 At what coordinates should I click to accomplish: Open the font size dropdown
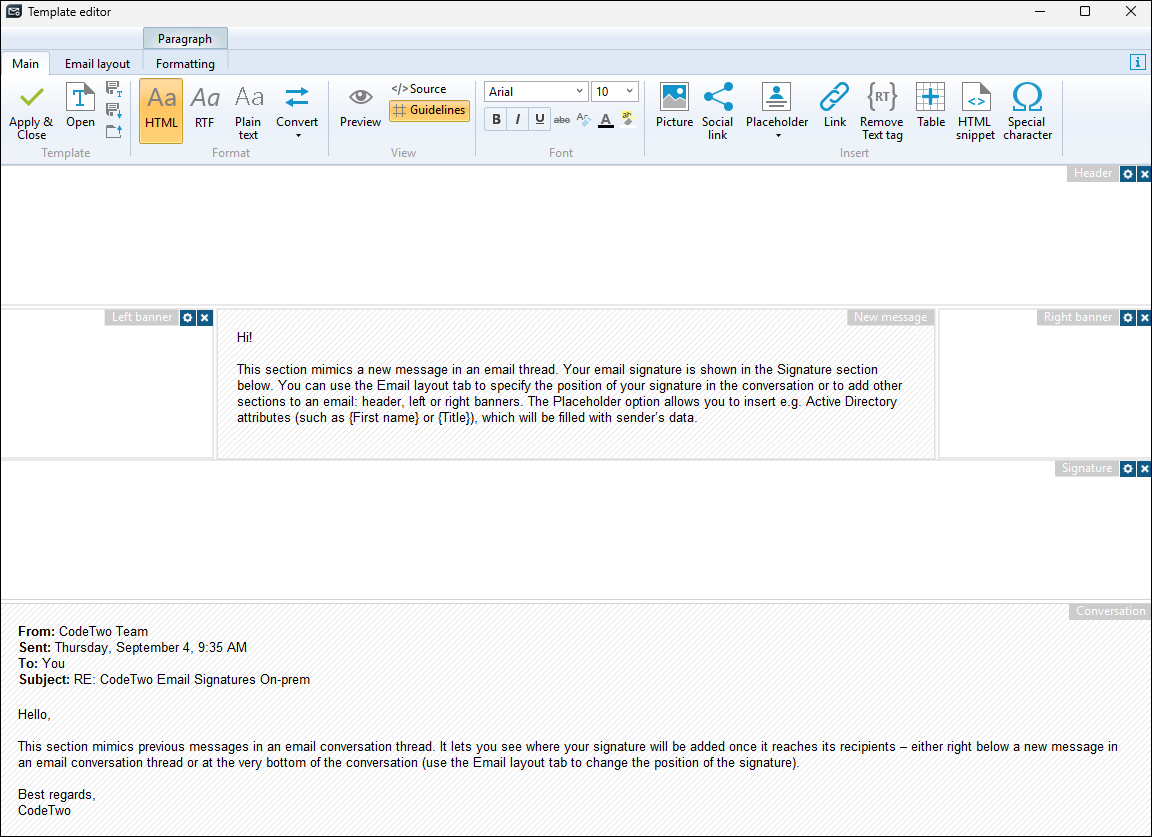click(629, 91)
